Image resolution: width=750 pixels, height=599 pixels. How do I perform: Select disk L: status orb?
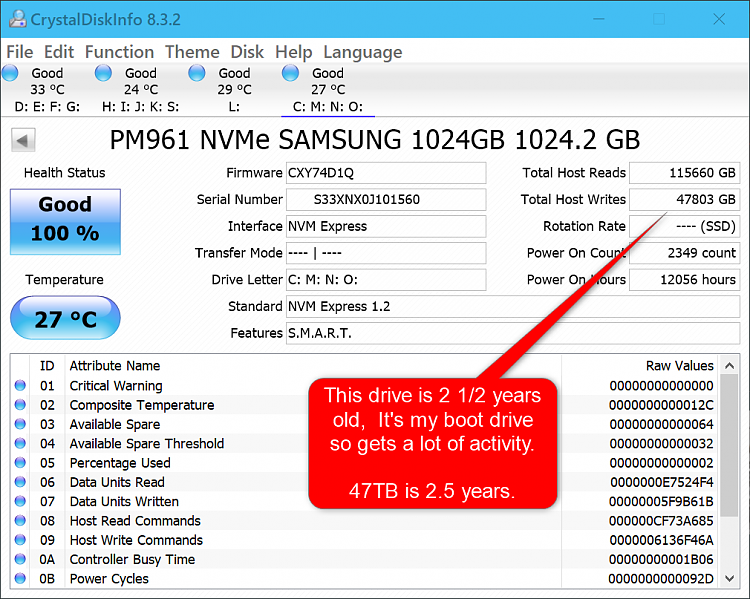click(x=197, y=73)
